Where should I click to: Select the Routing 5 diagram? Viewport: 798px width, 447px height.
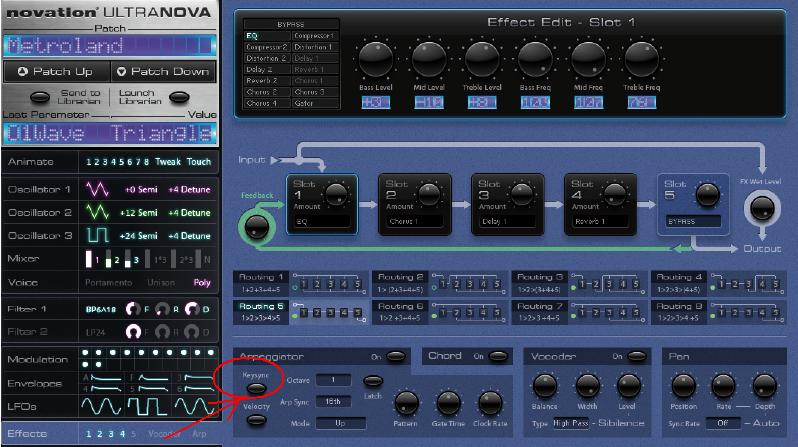[329, 312]
